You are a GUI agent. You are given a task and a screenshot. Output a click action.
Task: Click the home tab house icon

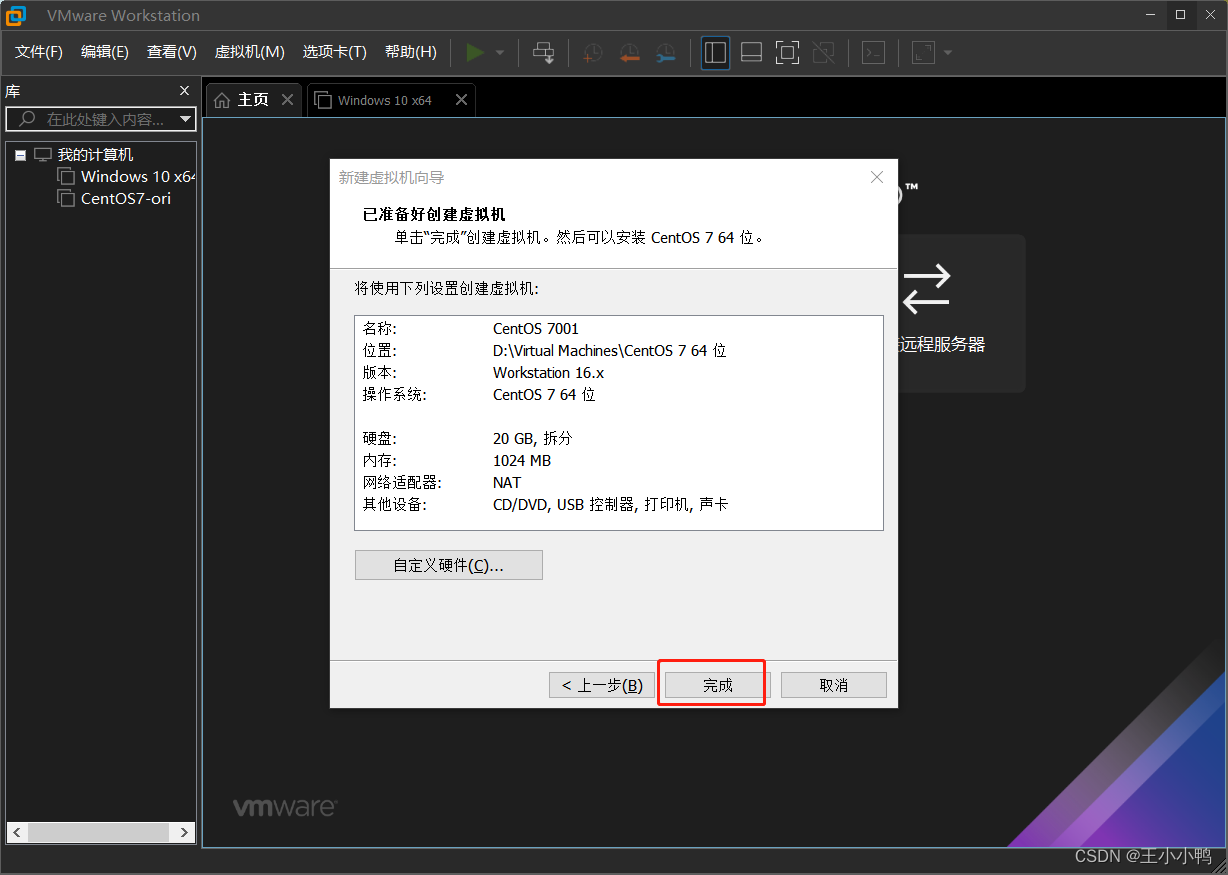pyautogui.click(x=222, y=100)
